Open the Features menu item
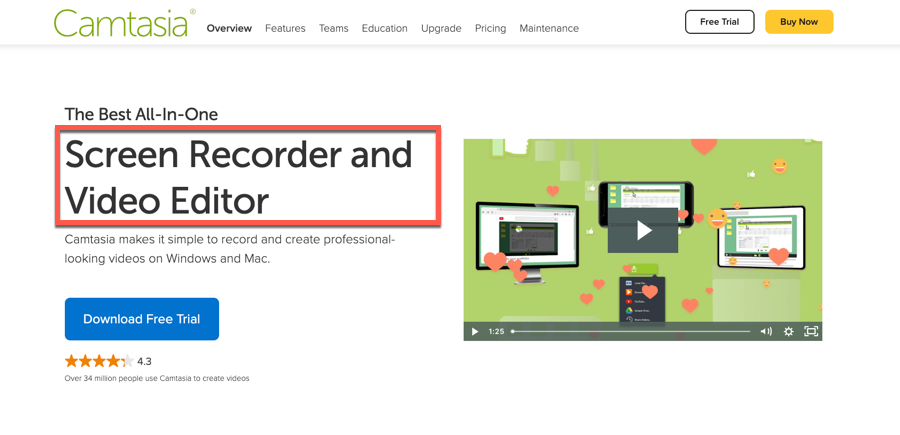Viewport: 900px width, 435px height. [x=285, y=28]
